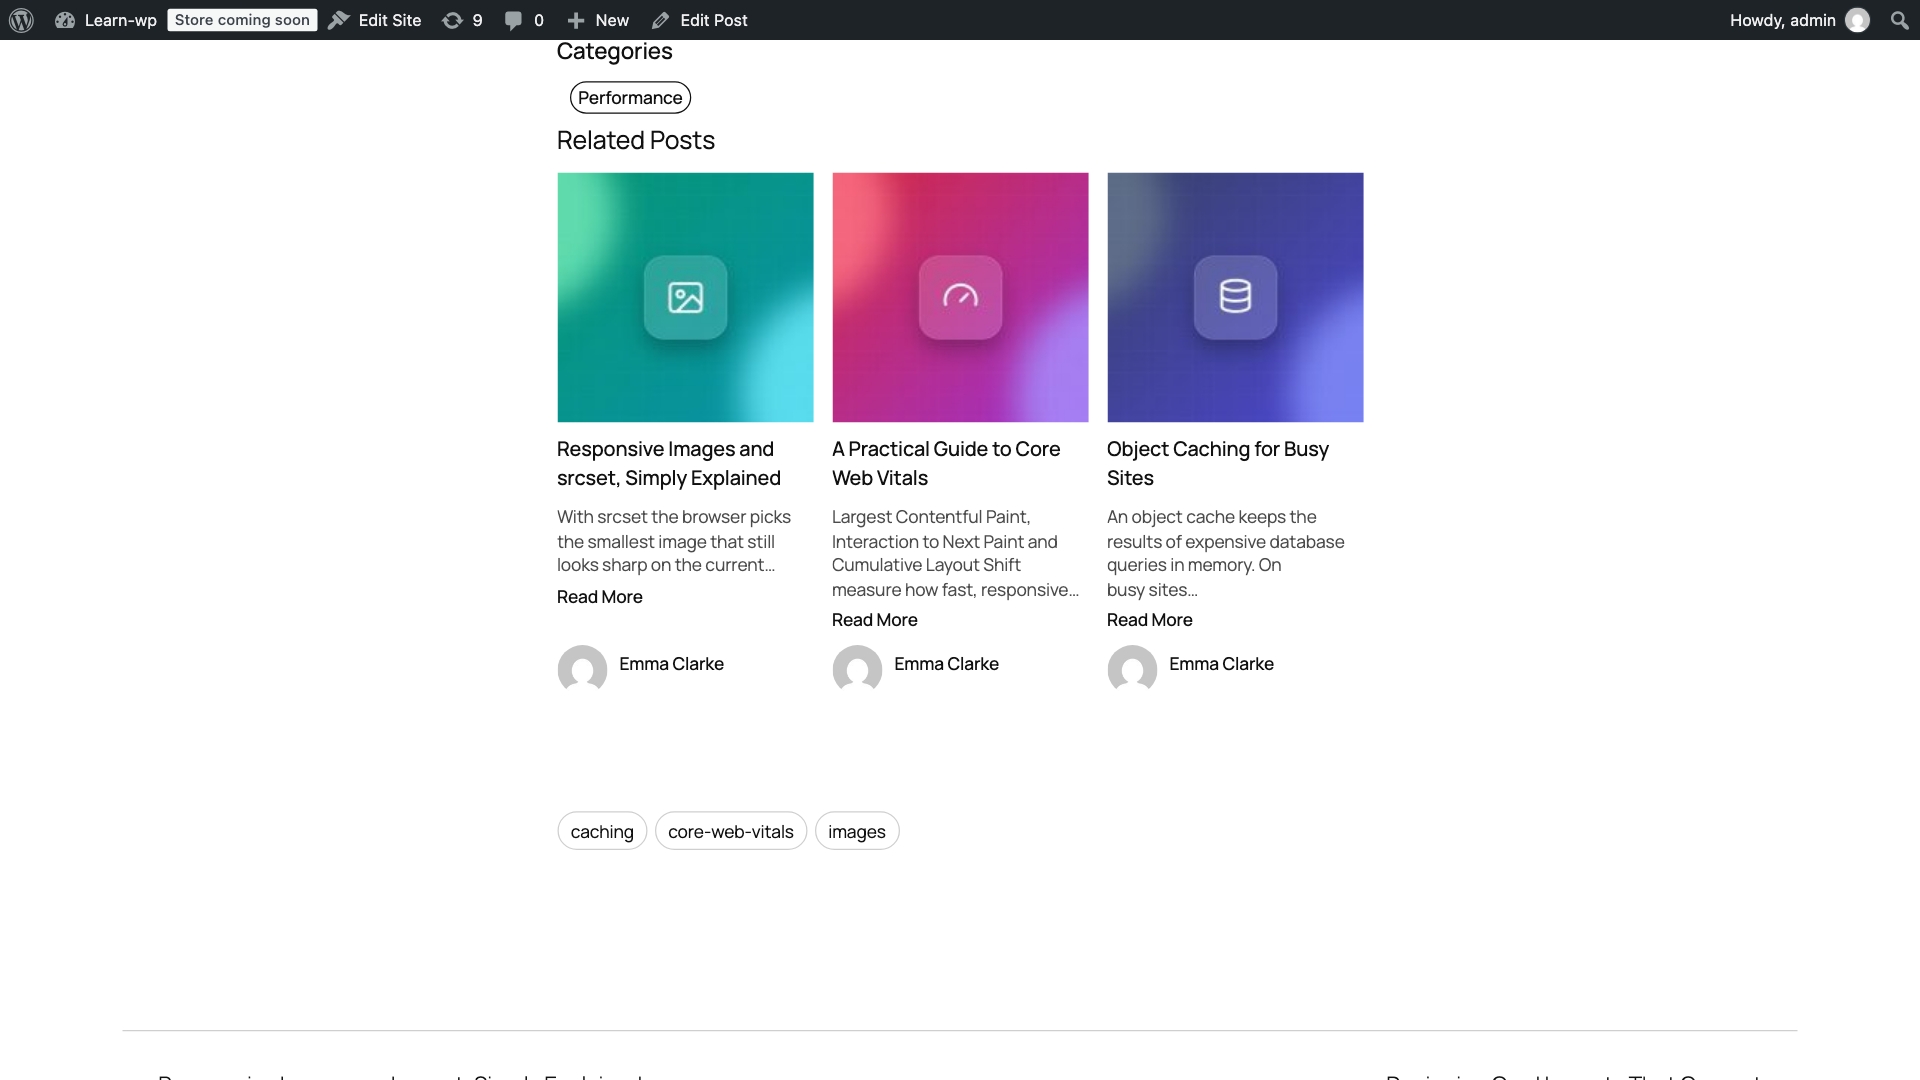Click Emma Clarke avatar under Responsive Images post

pyautogui.click(x=582, y=669)
